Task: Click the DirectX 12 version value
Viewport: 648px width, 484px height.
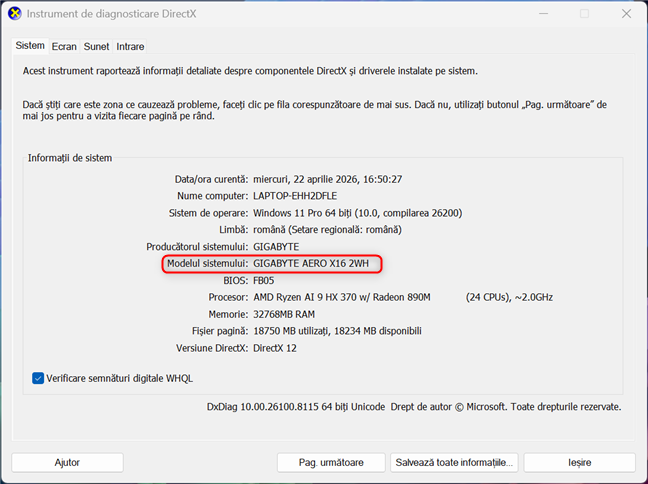Action: pyautogui.click(x=275, y=348)
